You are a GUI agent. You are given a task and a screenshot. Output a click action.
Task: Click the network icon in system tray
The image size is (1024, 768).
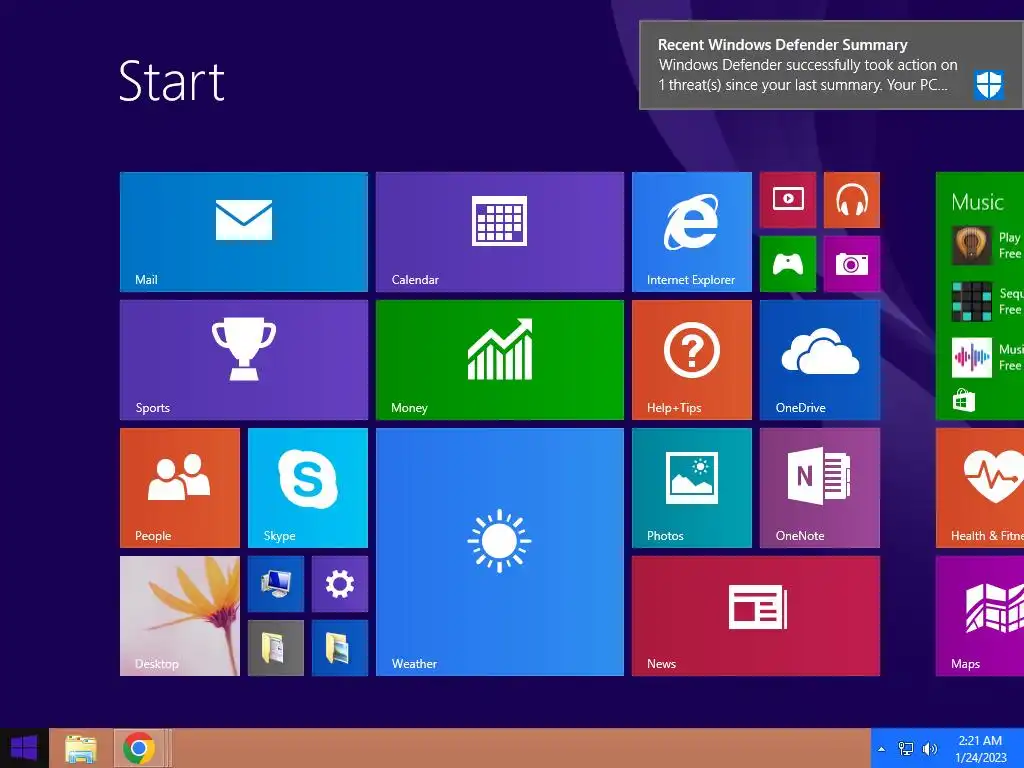[x=906, y=749]
